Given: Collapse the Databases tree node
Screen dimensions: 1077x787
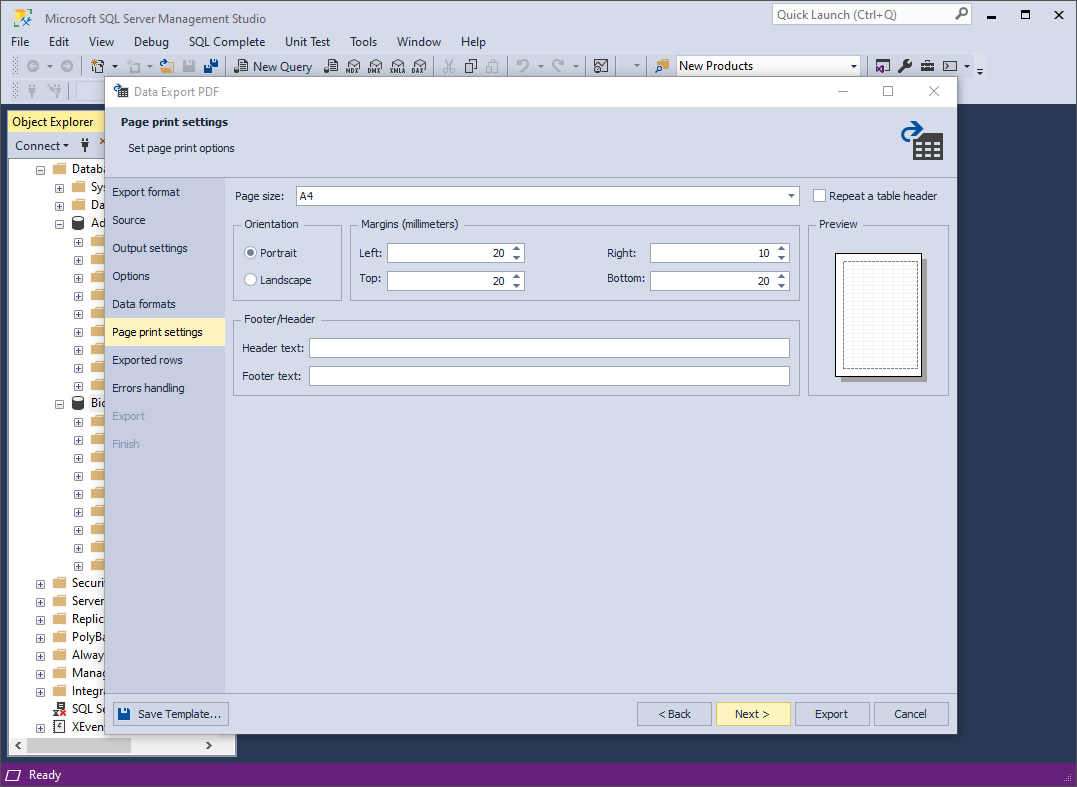Looking at the screenshot, I should tap(40, 169).
